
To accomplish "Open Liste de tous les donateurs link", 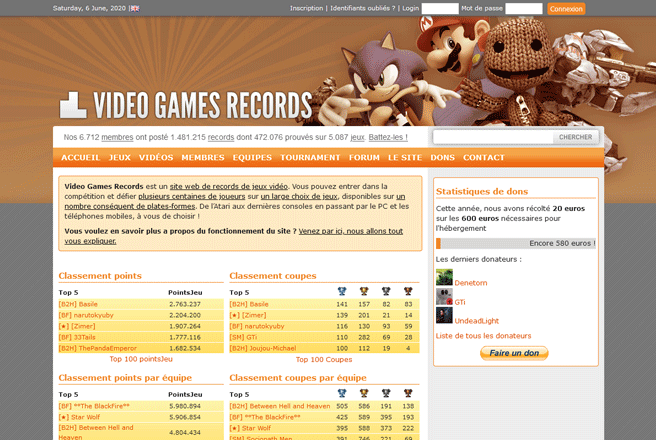I will tap(483, 336).
